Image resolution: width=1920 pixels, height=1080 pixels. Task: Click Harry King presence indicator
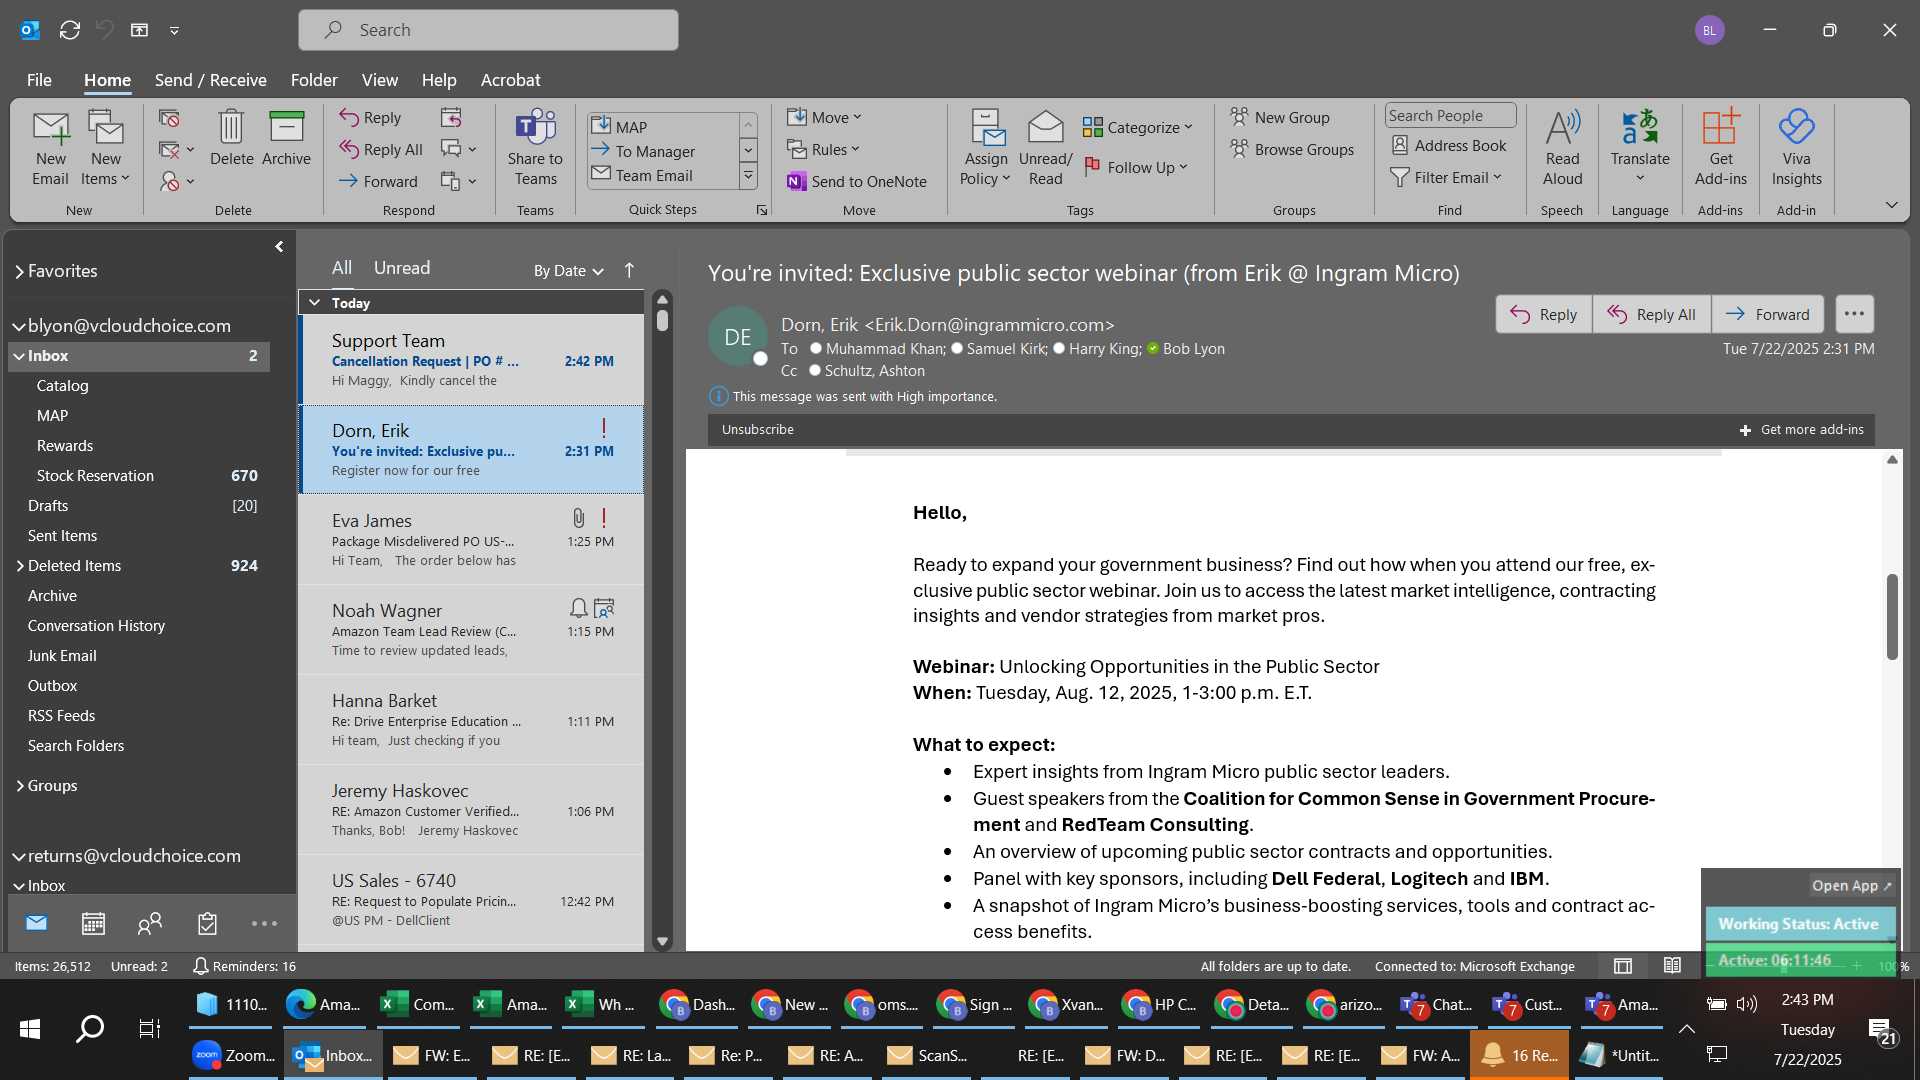tap(1059, 349)
